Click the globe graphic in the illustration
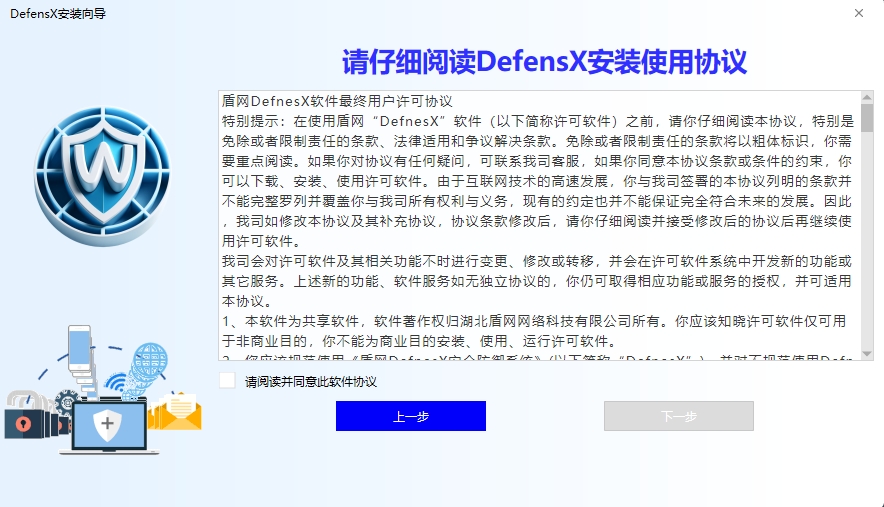Viewport: 884px width, 507px height. pos(150,361)
